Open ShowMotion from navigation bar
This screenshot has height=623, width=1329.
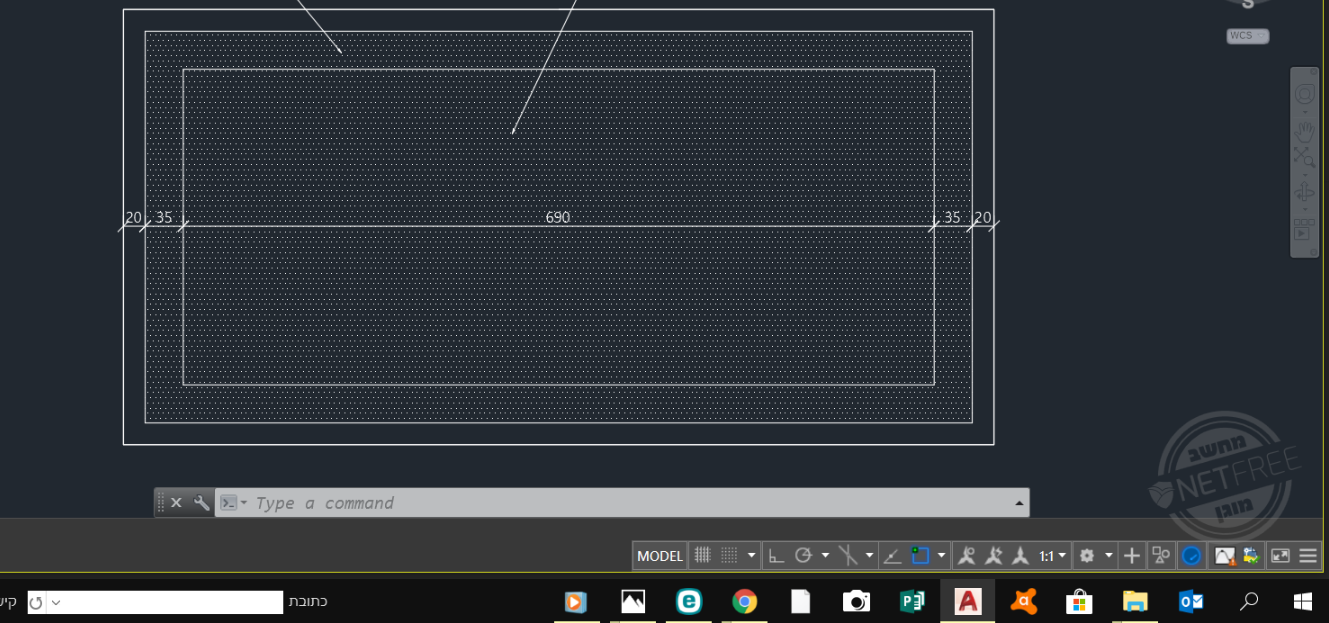(x=1304, y=229)
